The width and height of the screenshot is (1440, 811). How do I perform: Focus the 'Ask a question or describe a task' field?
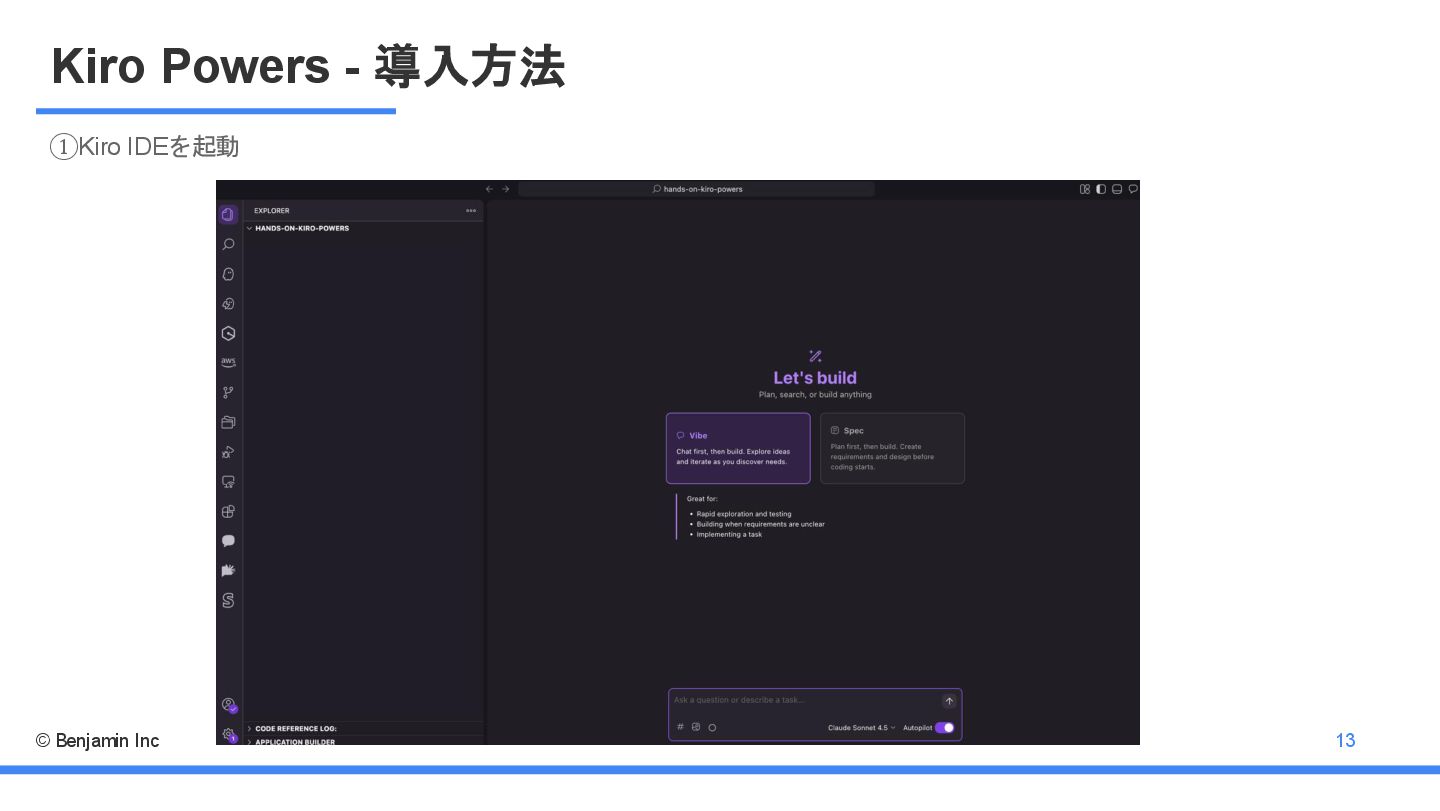click(806, 700)
